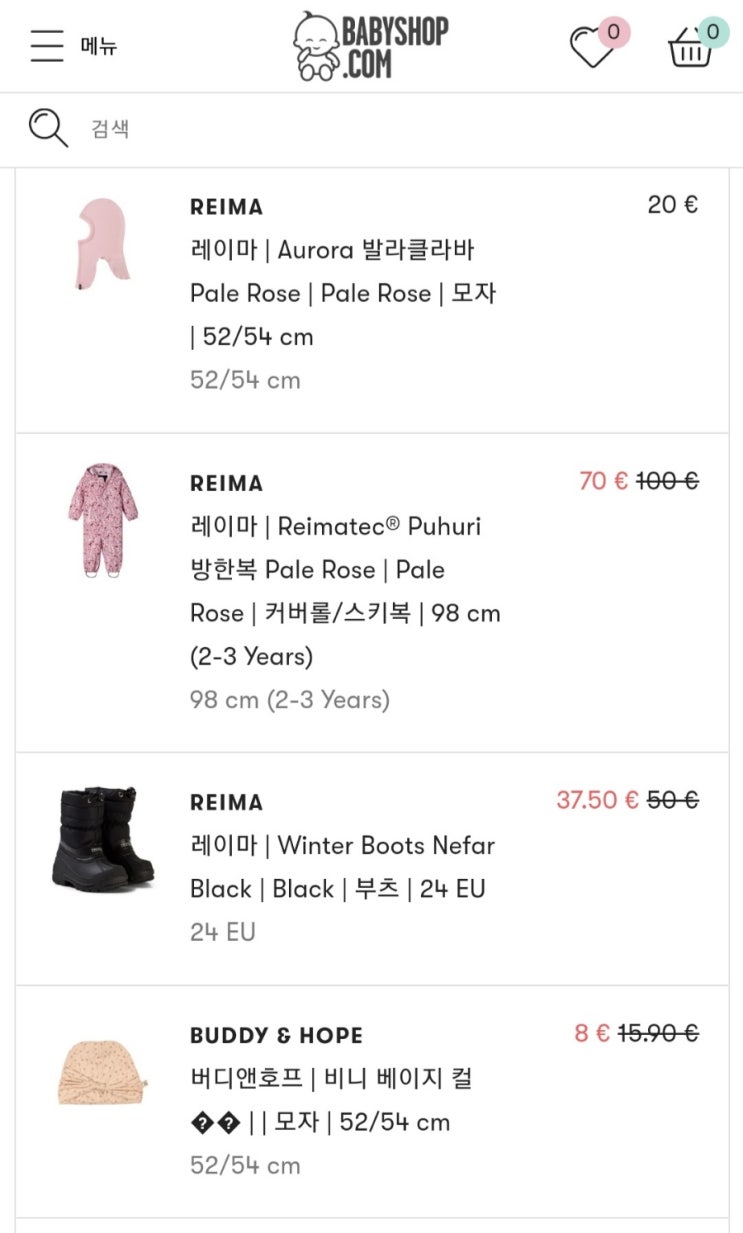Click the 70 € sale price
Screen dimensions: 743x1233
pos(603,481)
